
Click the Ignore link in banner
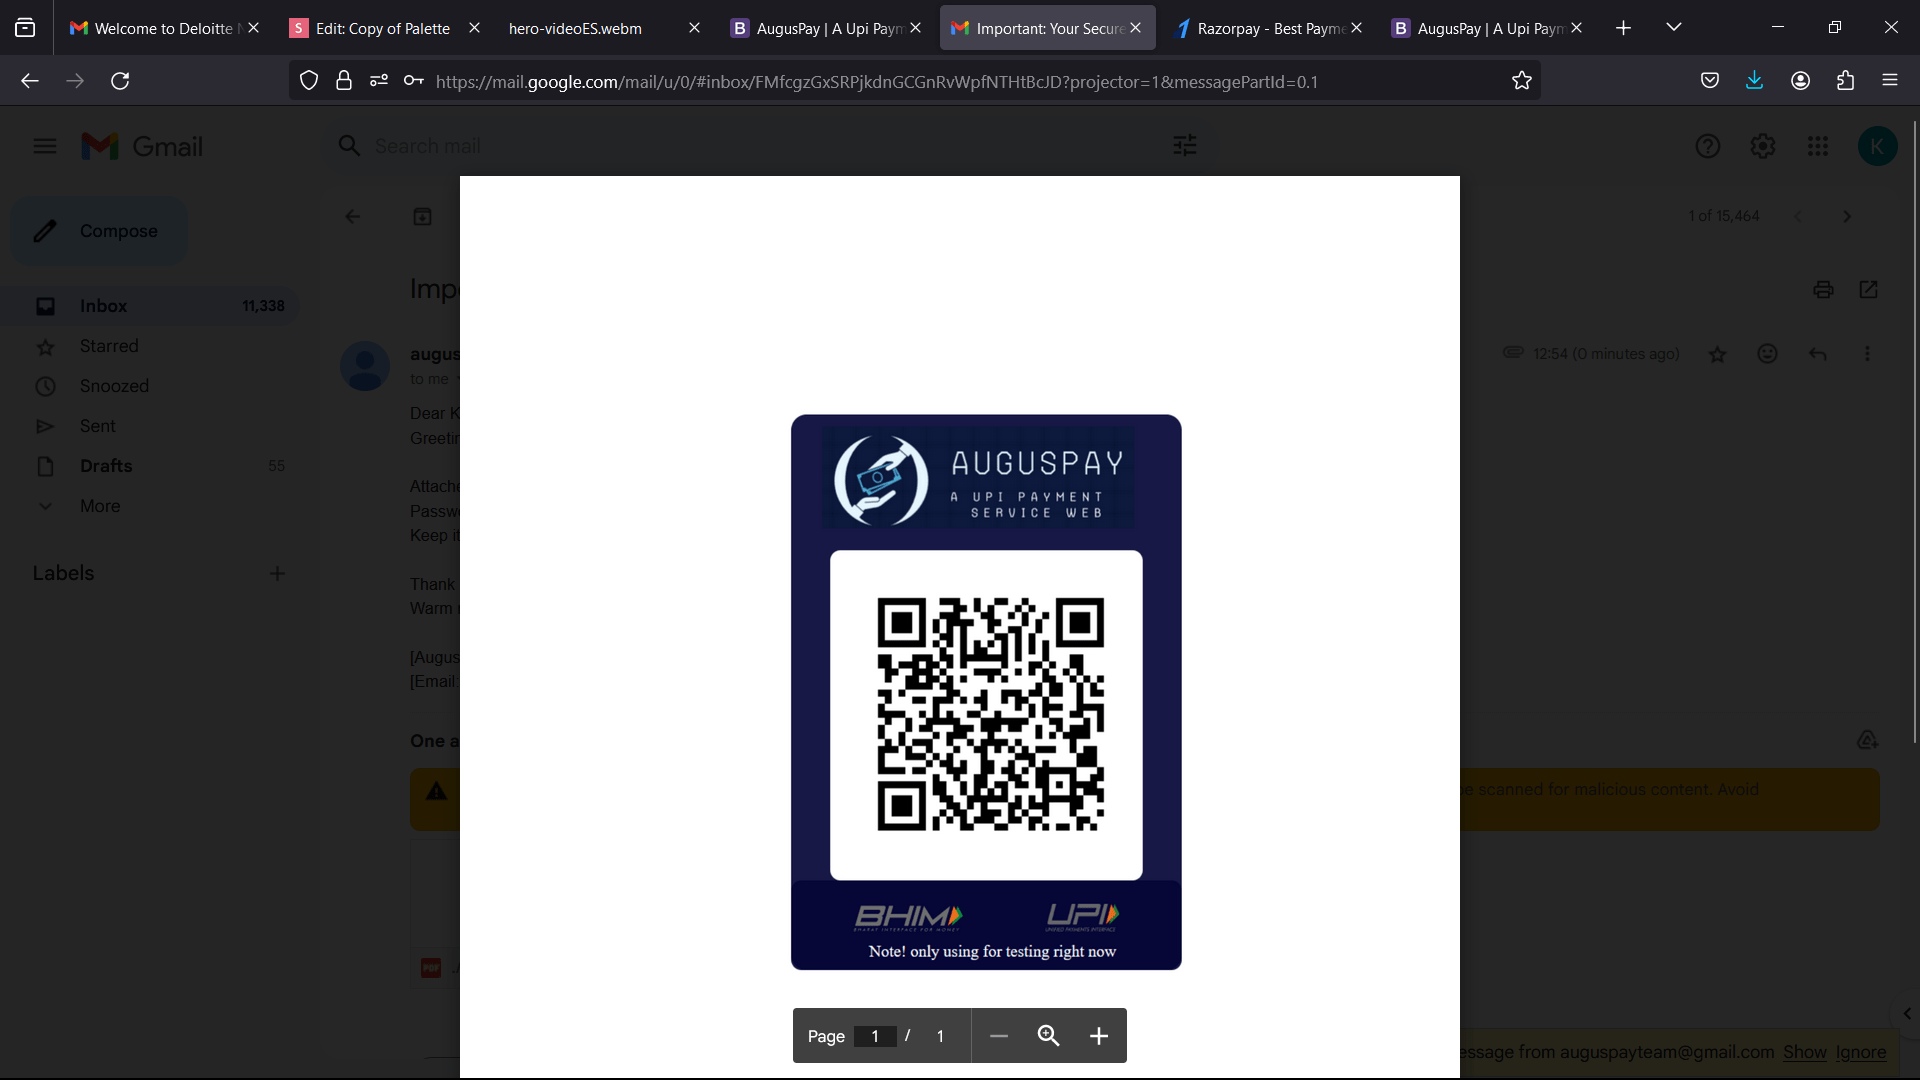pos(1860,1052)
